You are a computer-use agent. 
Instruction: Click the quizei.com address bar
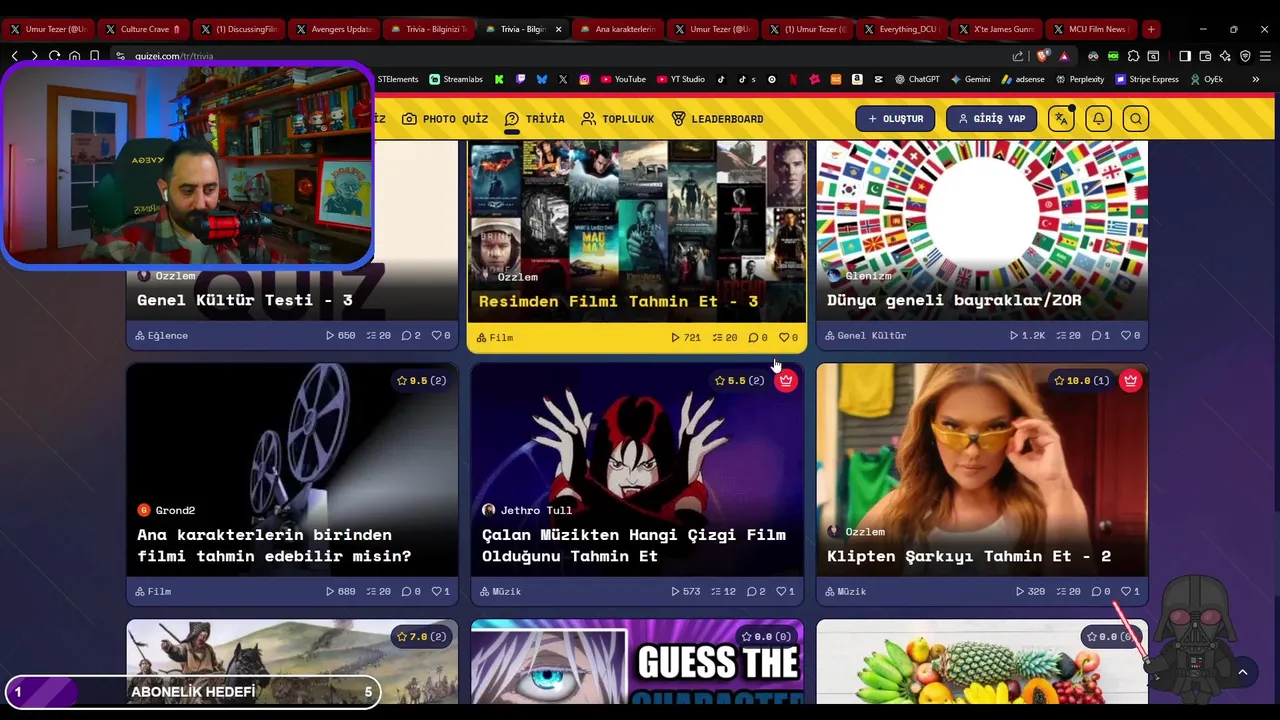pos(560,56)
